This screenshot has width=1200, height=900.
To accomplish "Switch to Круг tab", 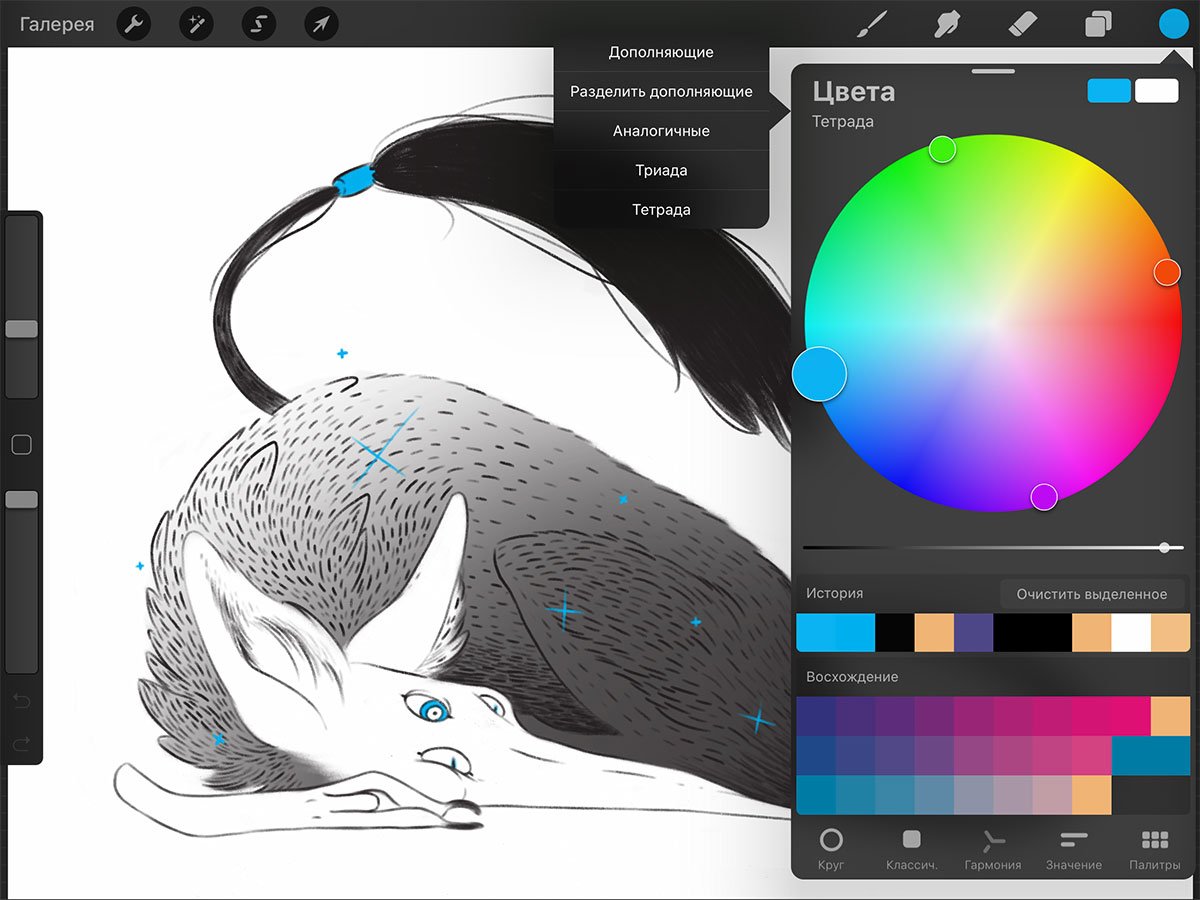I will pos(831,849).
